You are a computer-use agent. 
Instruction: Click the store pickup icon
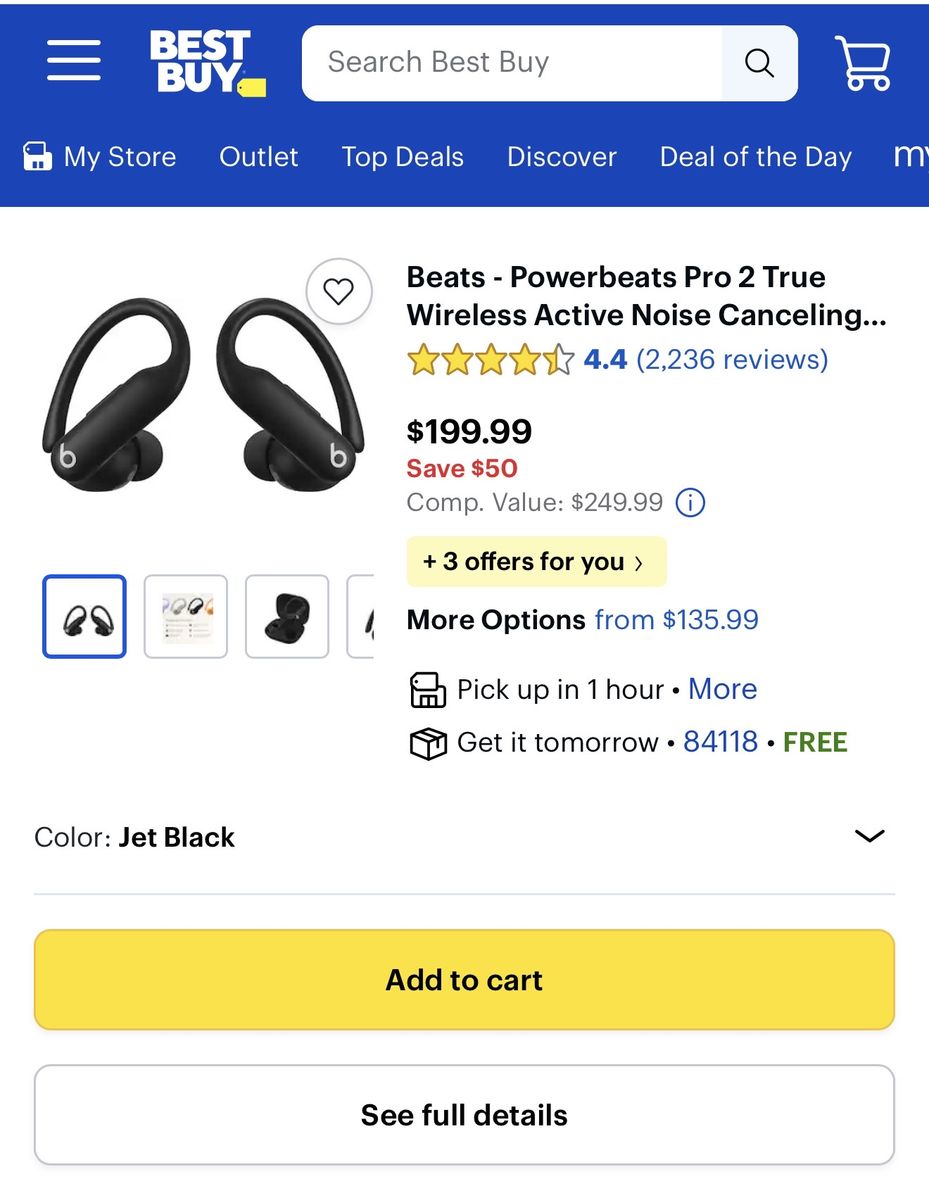tap(428, 690)
